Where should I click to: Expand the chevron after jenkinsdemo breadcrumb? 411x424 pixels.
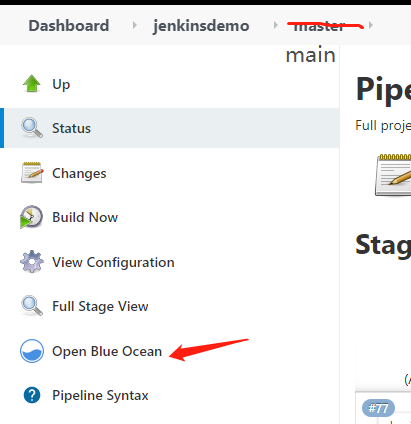pyautogui.click(x=275, y=25)
